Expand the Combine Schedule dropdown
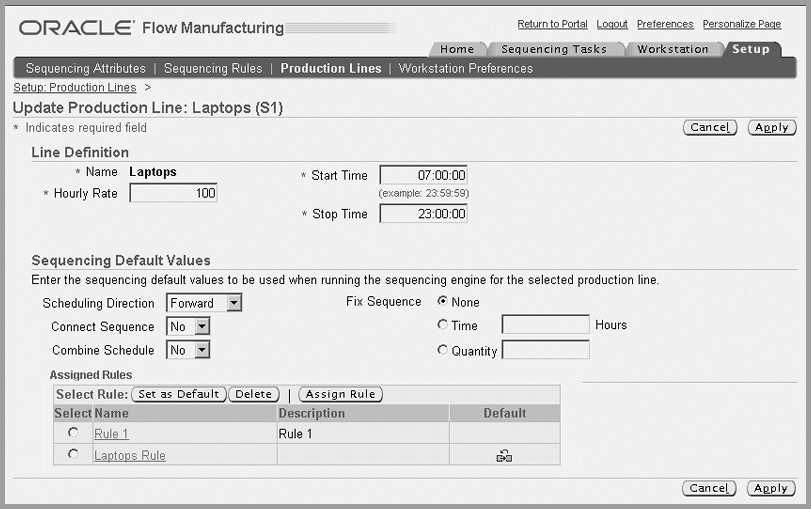Viewport: 811px width, 509px height. [188, 350]
